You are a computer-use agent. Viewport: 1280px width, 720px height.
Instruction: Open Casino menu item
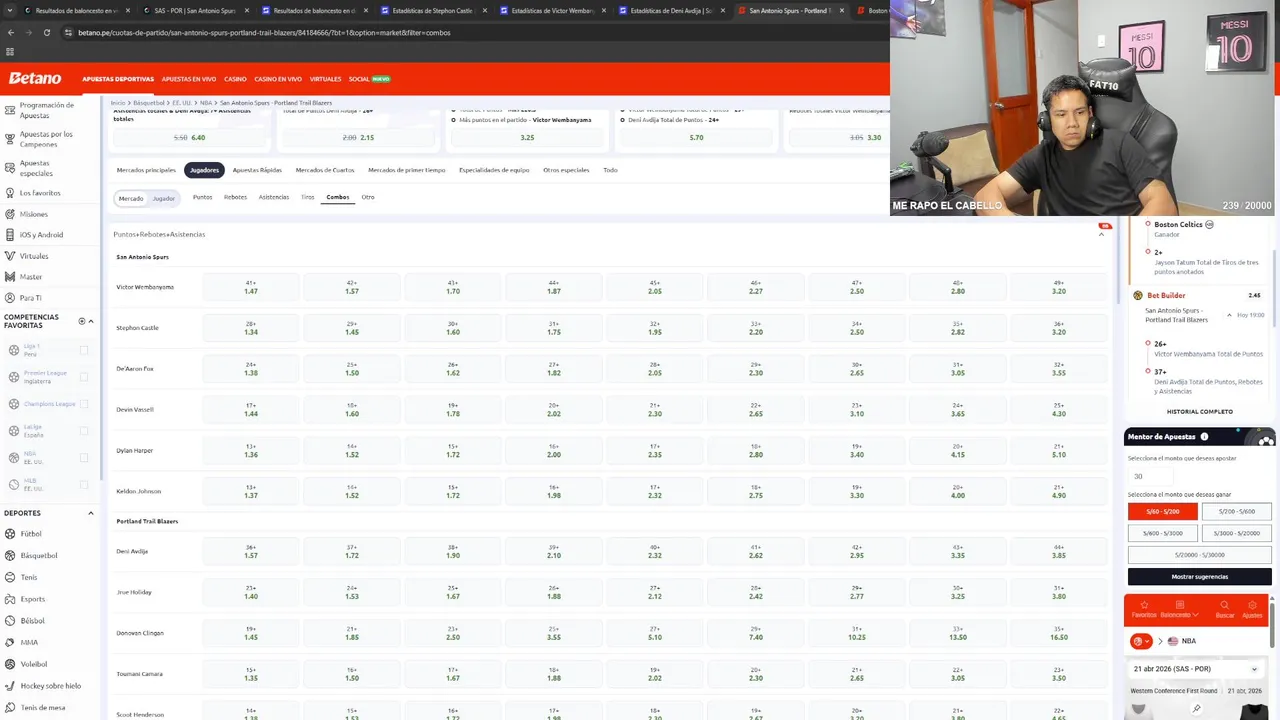pyautogui.click(x=235, y=79)
